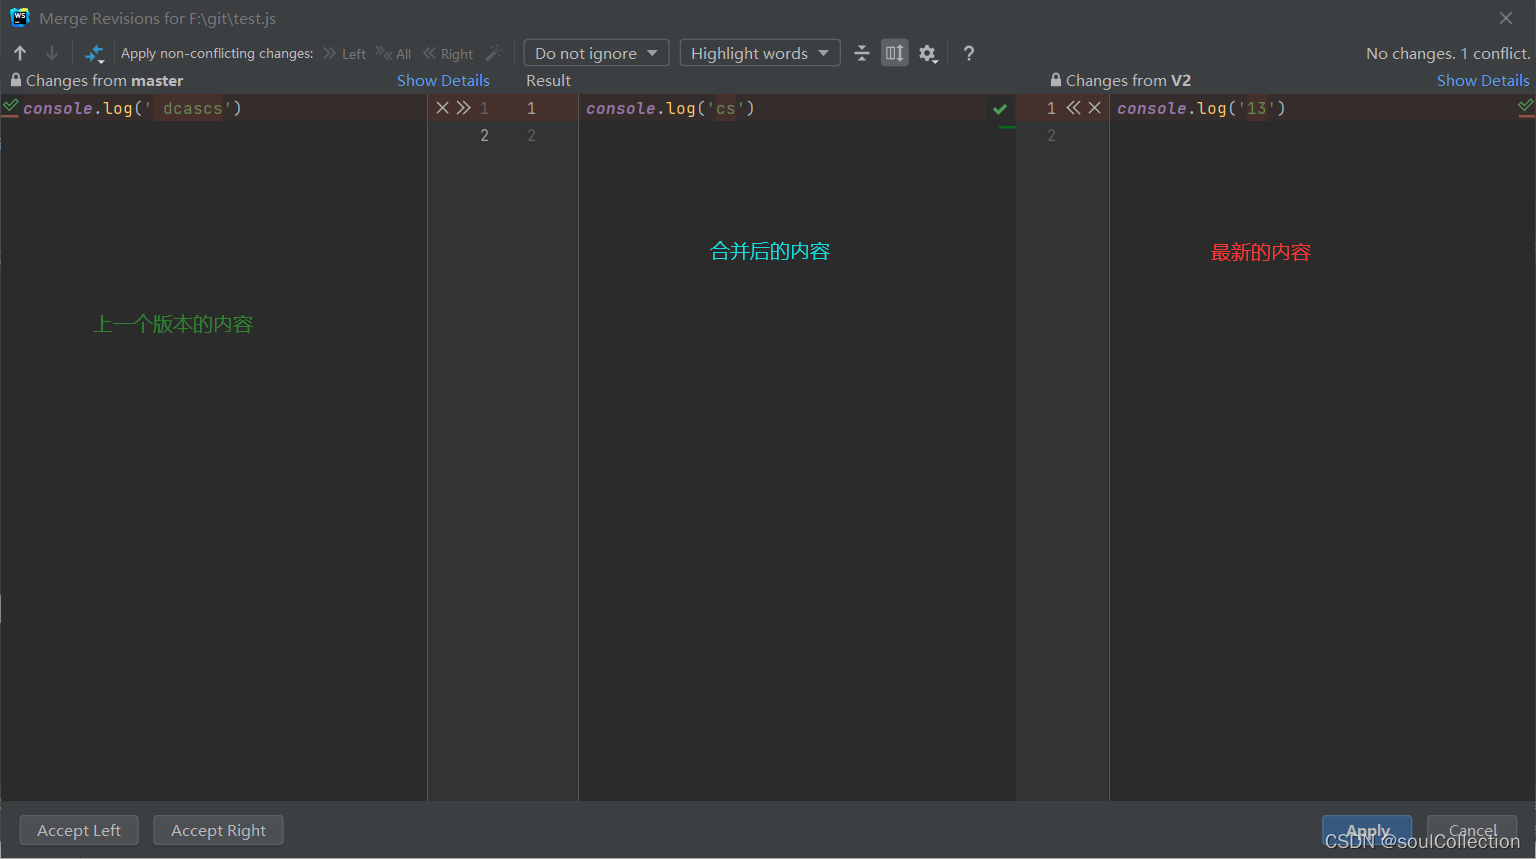The width and height of the screenshot is (1536, 859).
Task: Click 'Changes from master' header text
Action: (104, 80)
